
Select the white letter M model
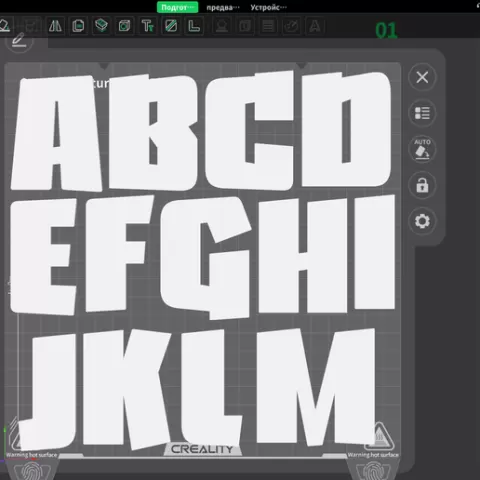(316, 387)
